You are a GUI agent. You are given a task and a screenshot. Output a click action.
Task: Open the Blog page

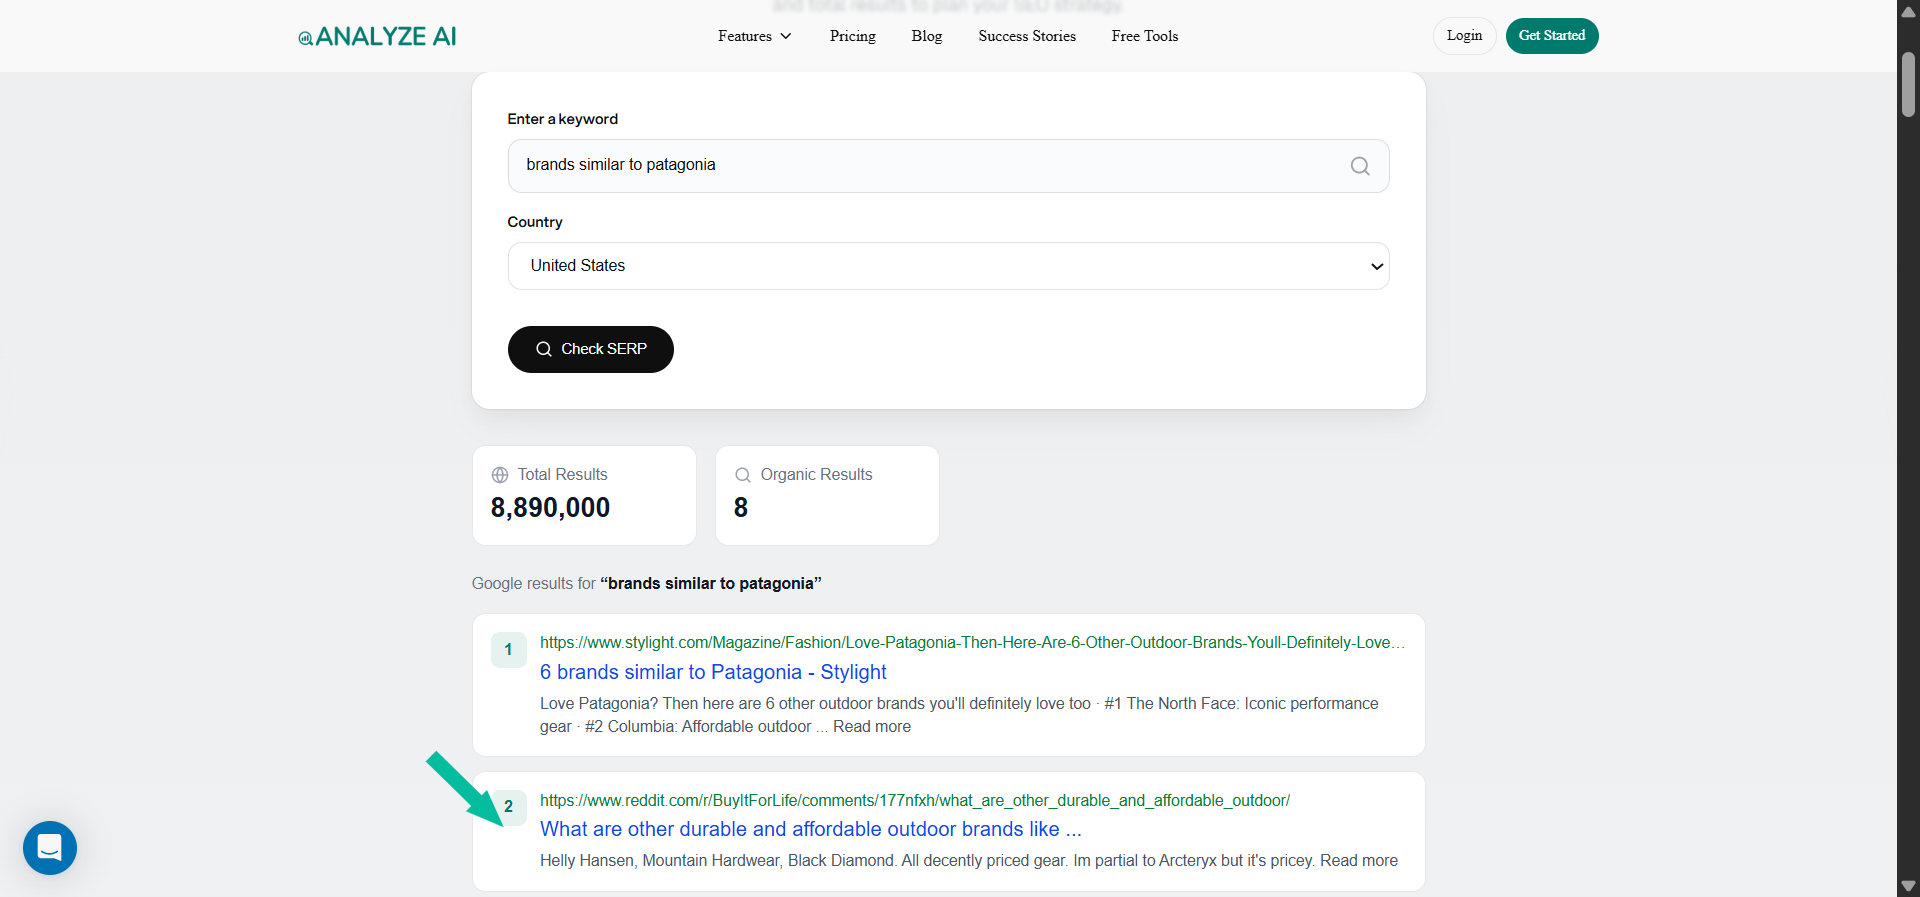pos(927,36)
